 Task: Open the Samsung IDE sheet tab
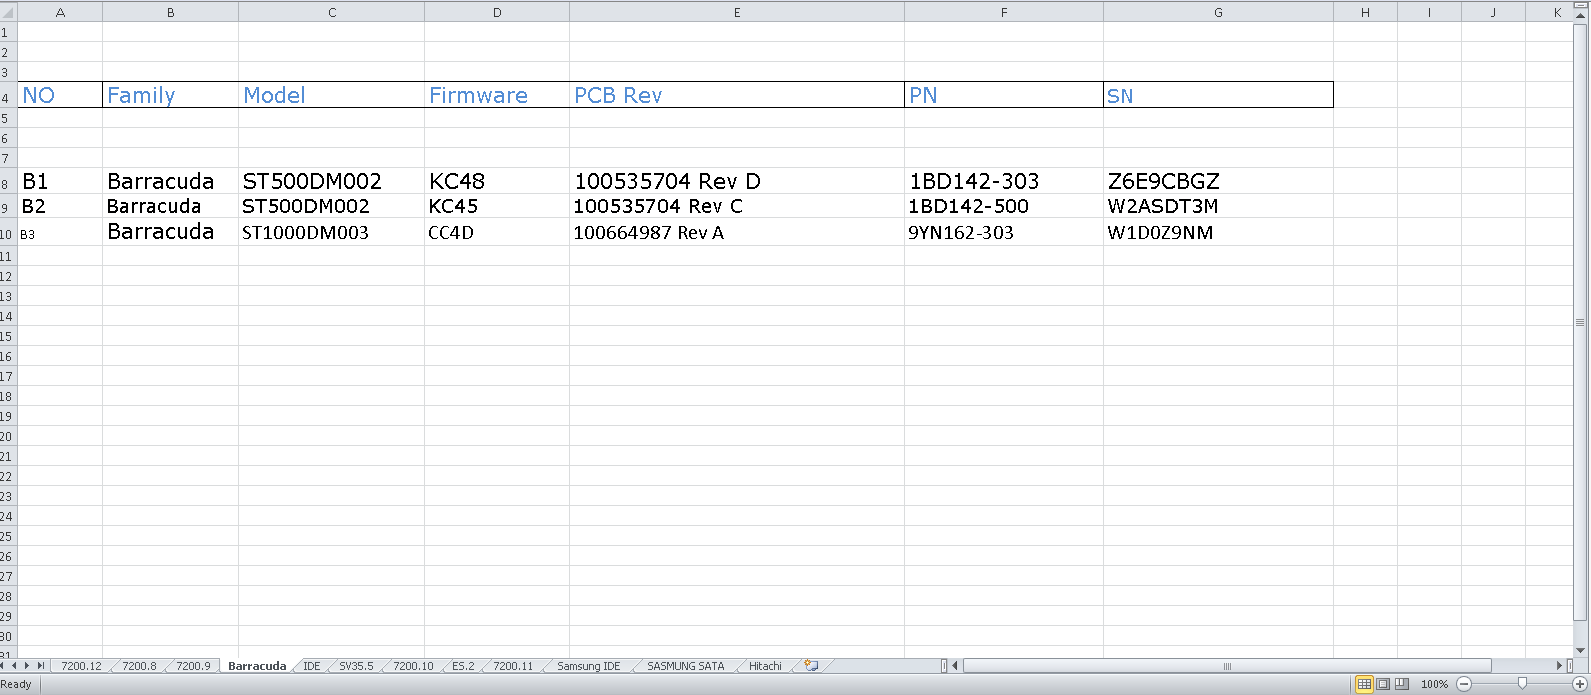tap(589, 666)
